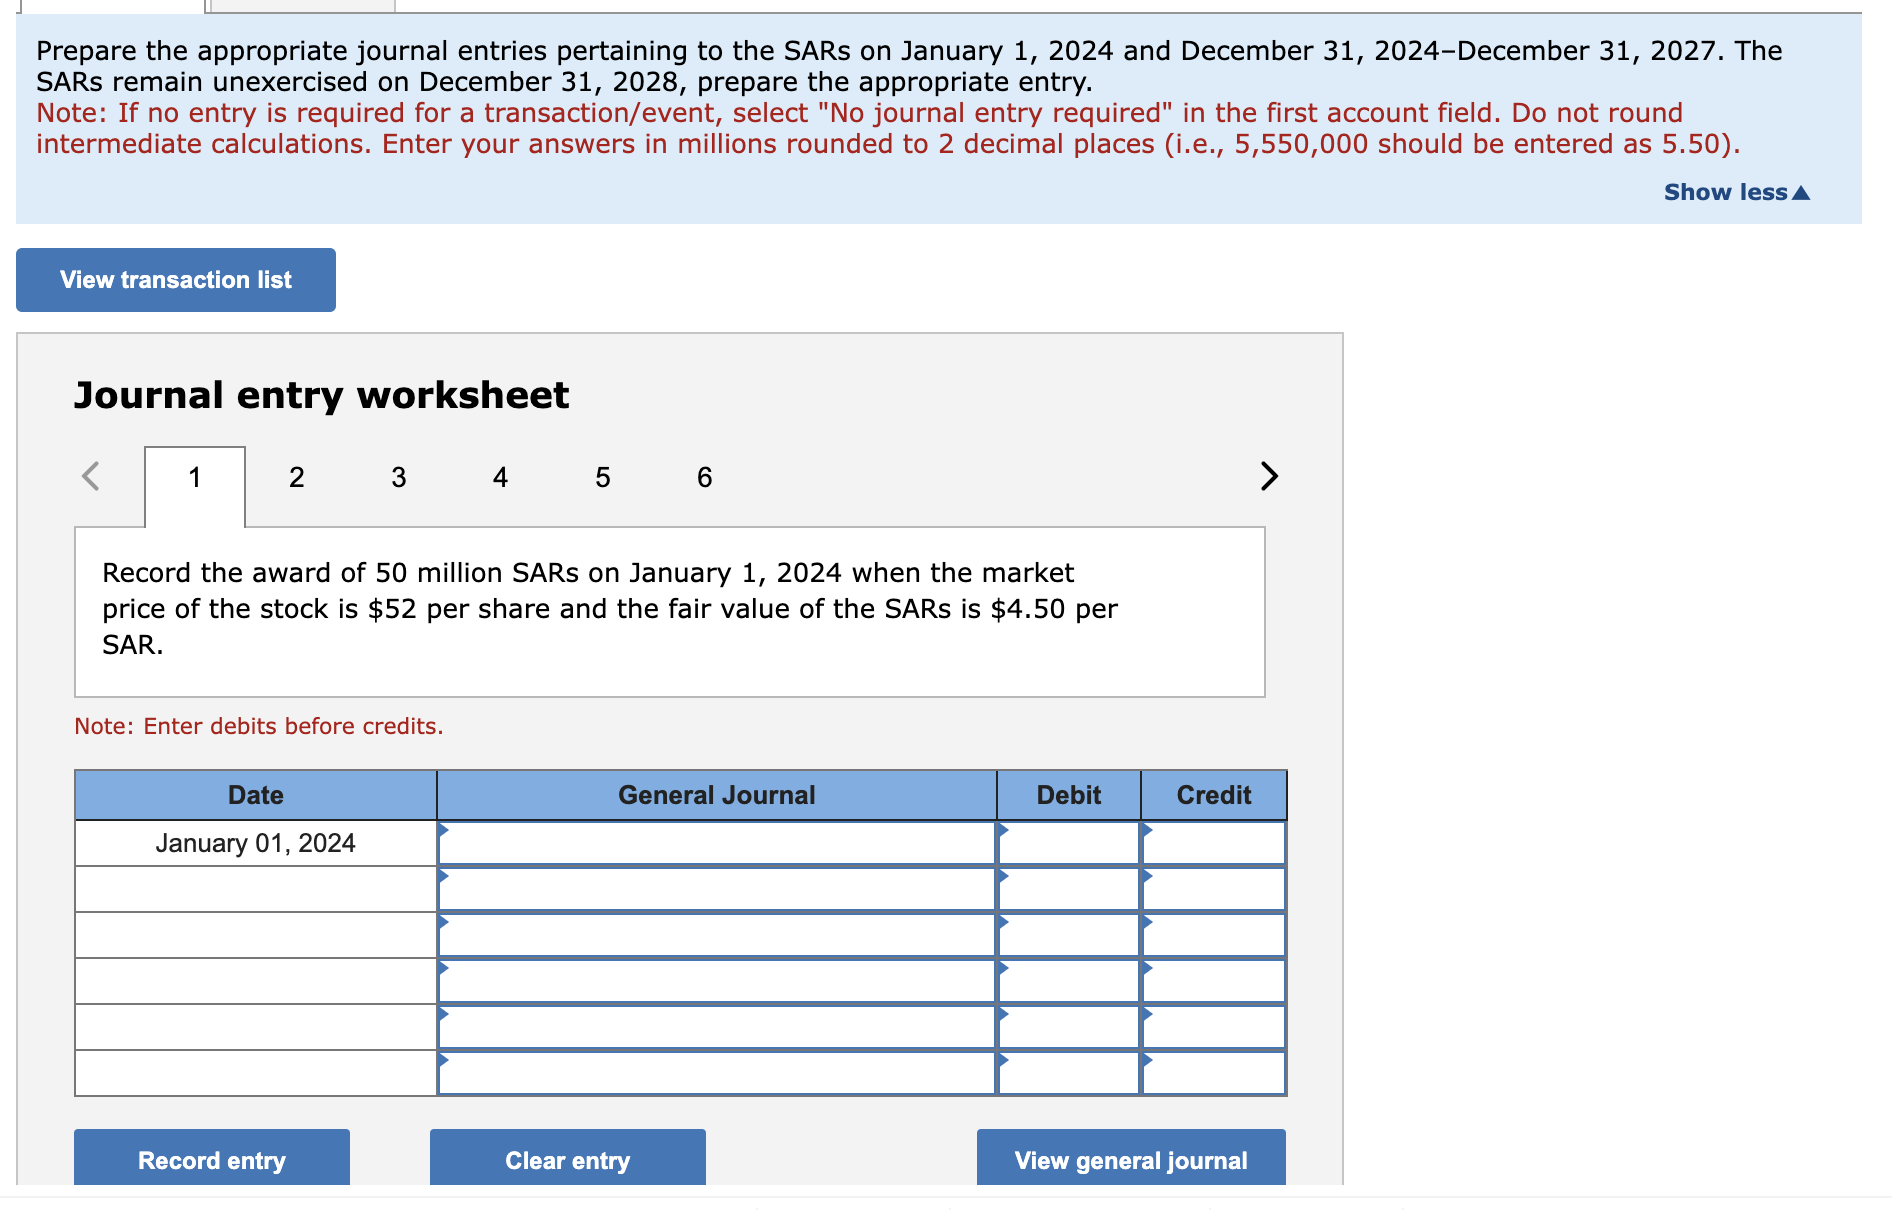Open the View transaction list button
This screenshot has width=1892, height=1210.
tap(176, 280)
